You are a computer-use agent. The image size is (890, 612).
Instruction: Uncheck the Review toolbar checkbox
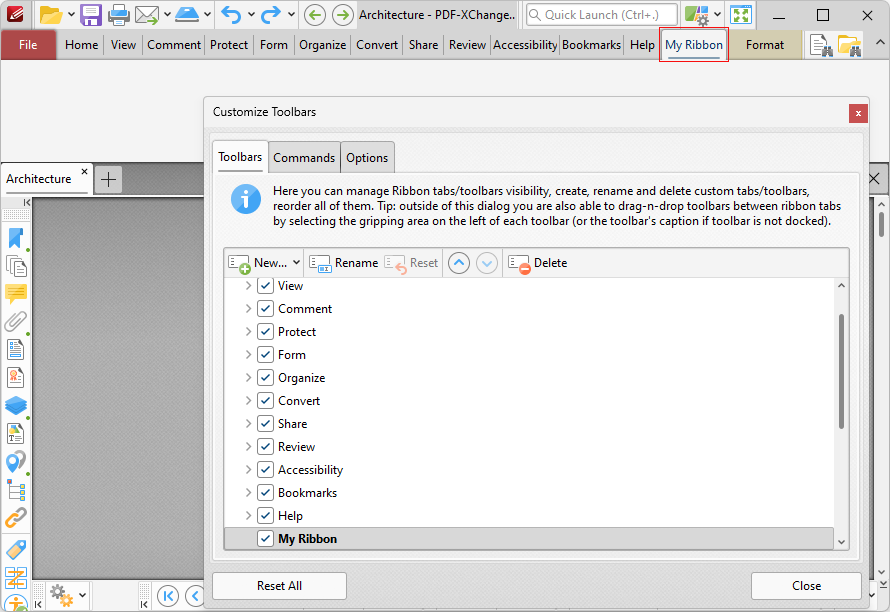[x=265, y=447]
